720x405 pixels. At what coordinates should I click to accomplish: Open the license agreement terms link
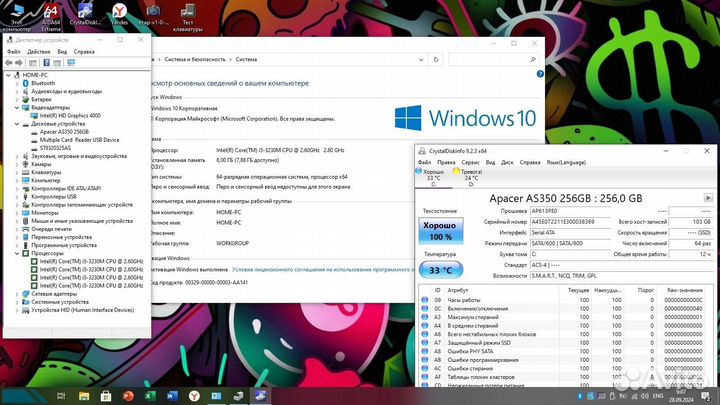pyautogui.click(x=322, y=270)
